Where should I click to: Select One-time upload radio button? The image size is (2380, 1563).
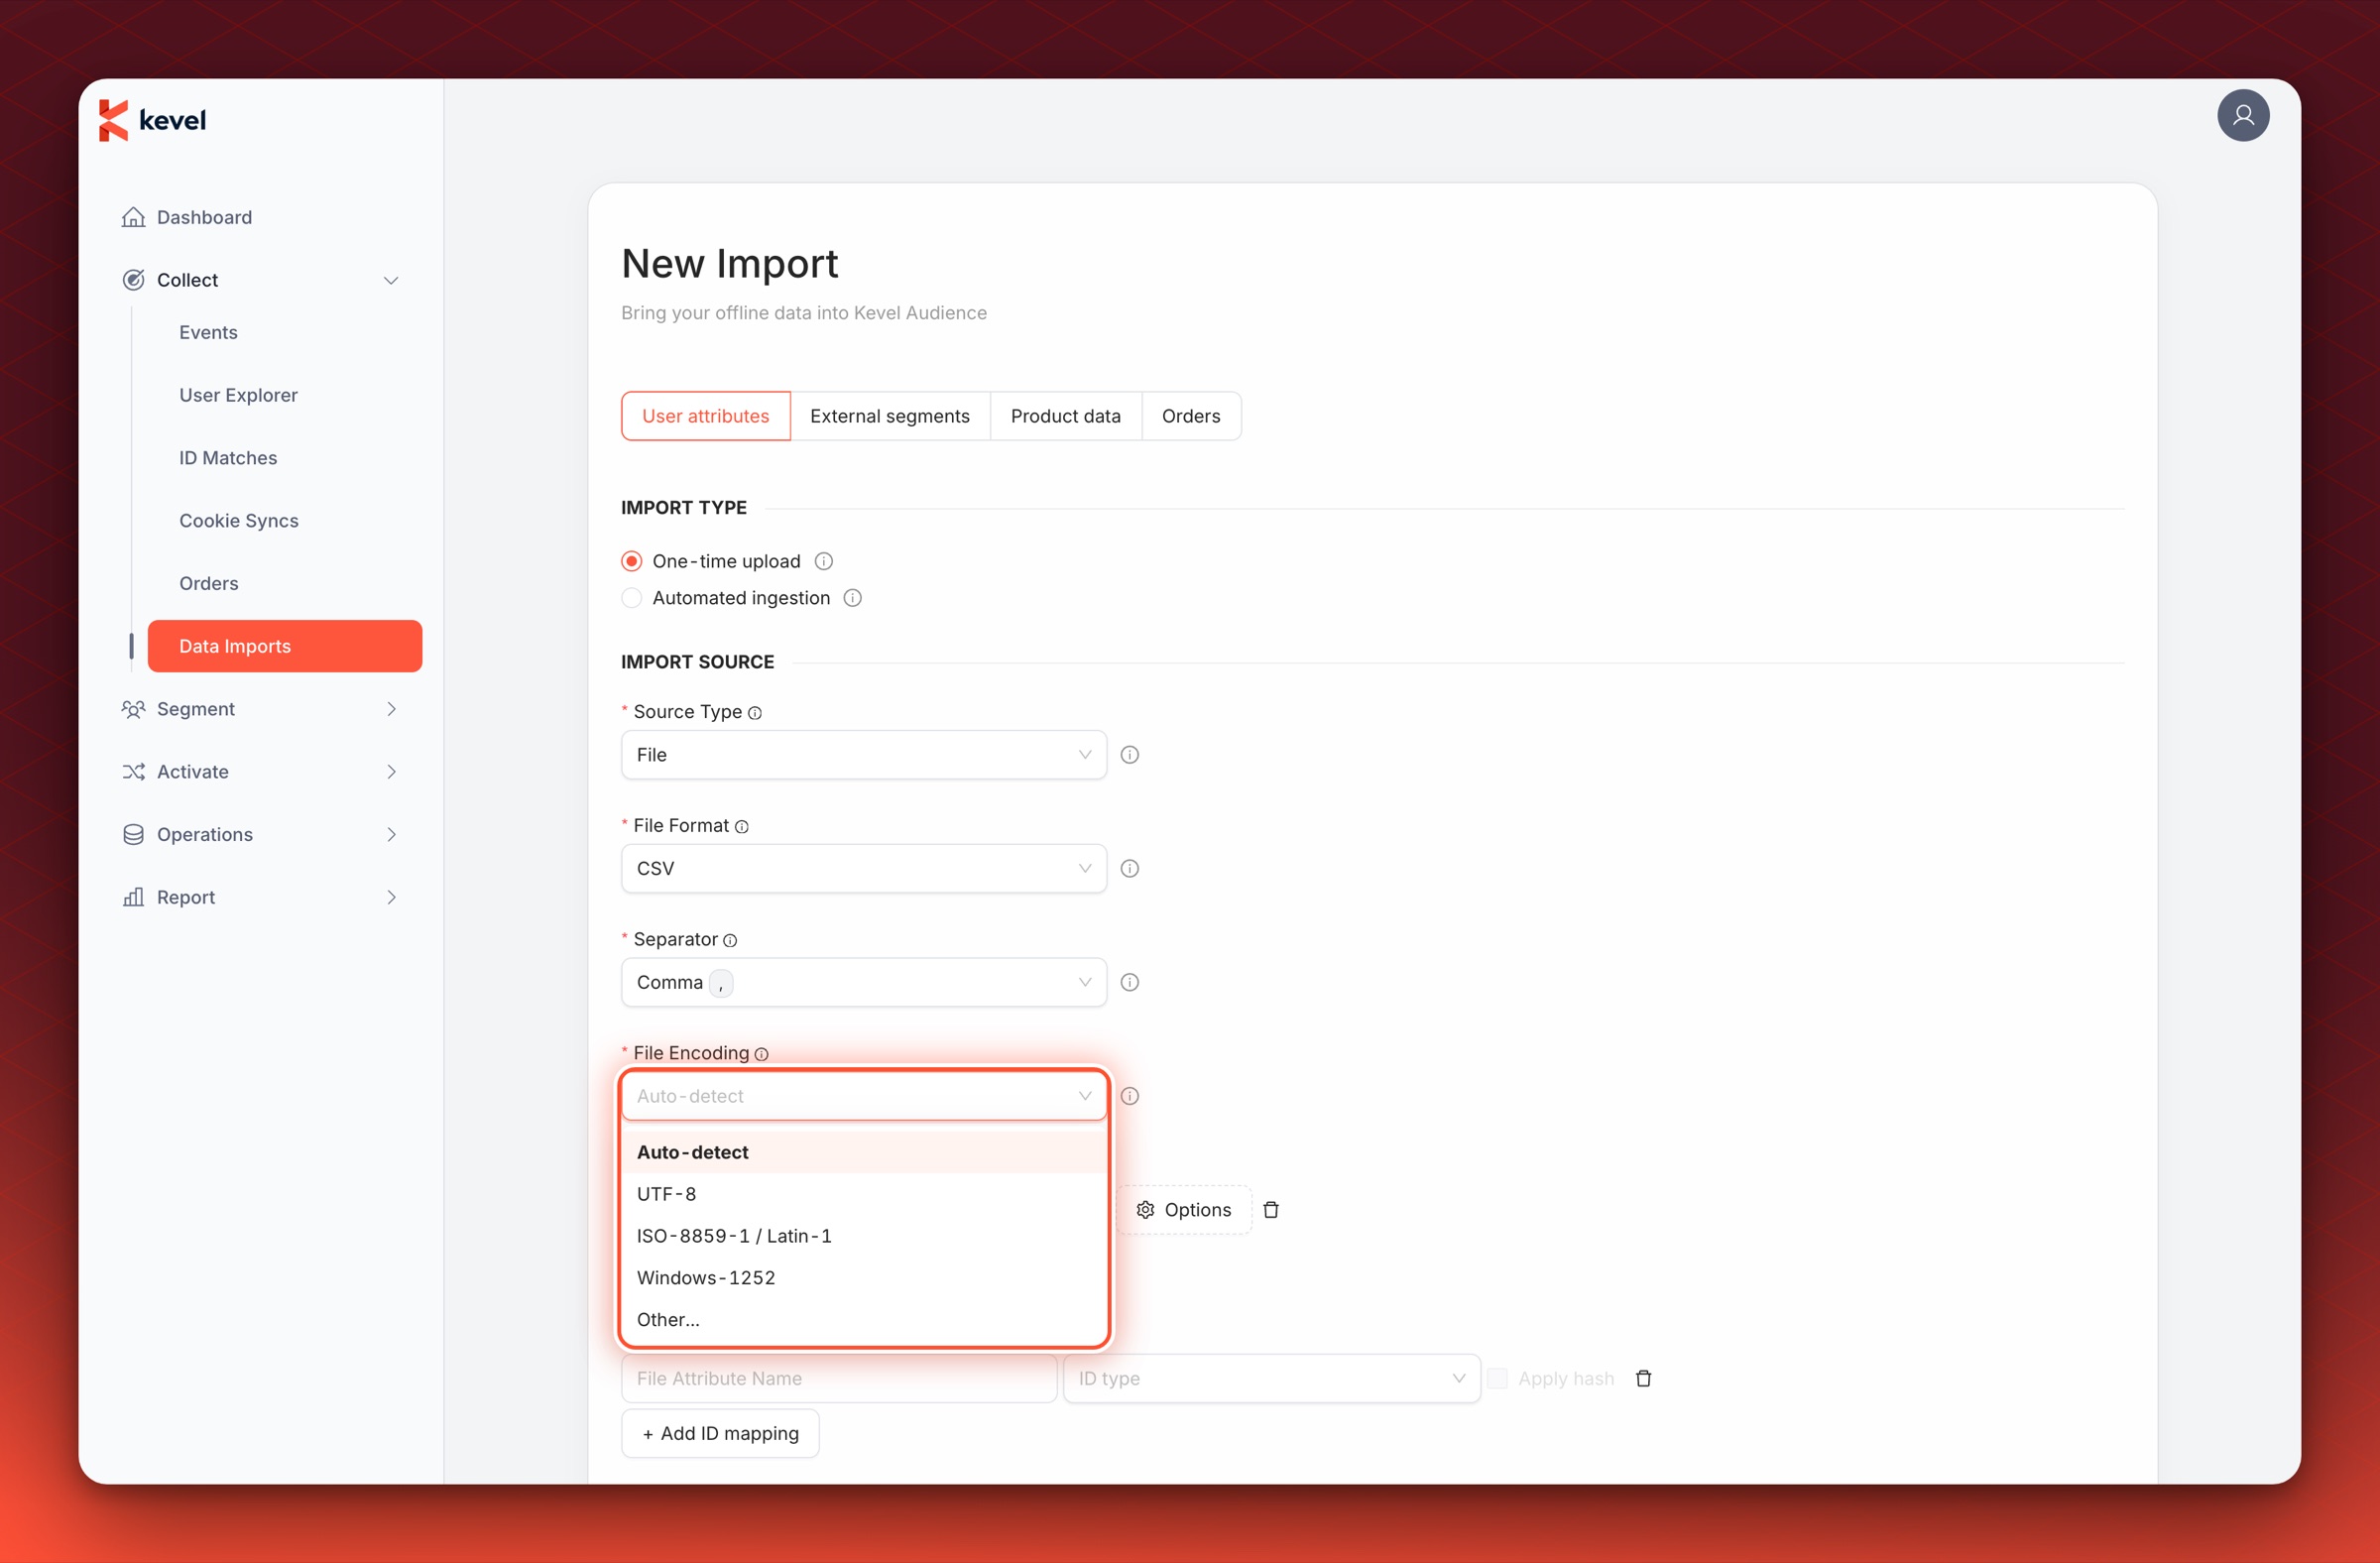[631, 561]
